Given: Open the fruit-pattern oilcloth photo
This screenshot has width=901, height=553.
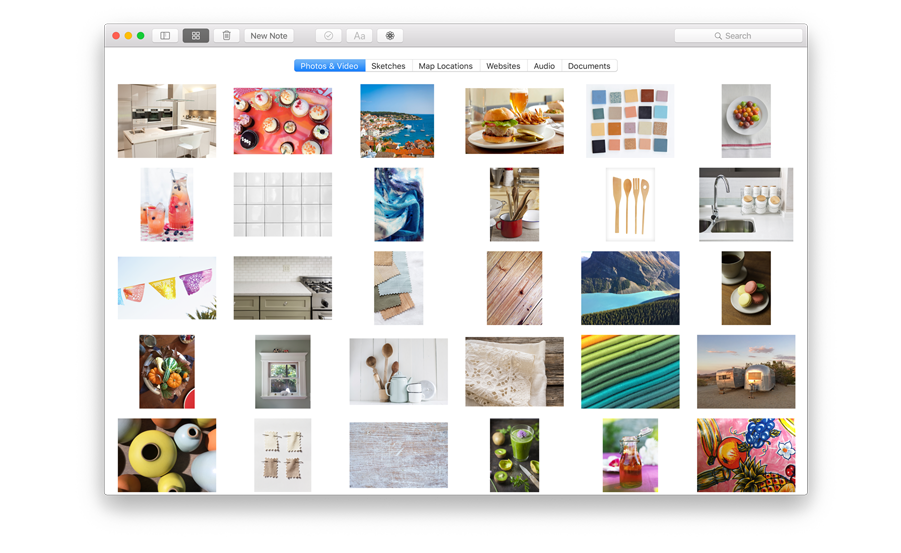Looking at the screenshot, I should (x=746, y=455).
